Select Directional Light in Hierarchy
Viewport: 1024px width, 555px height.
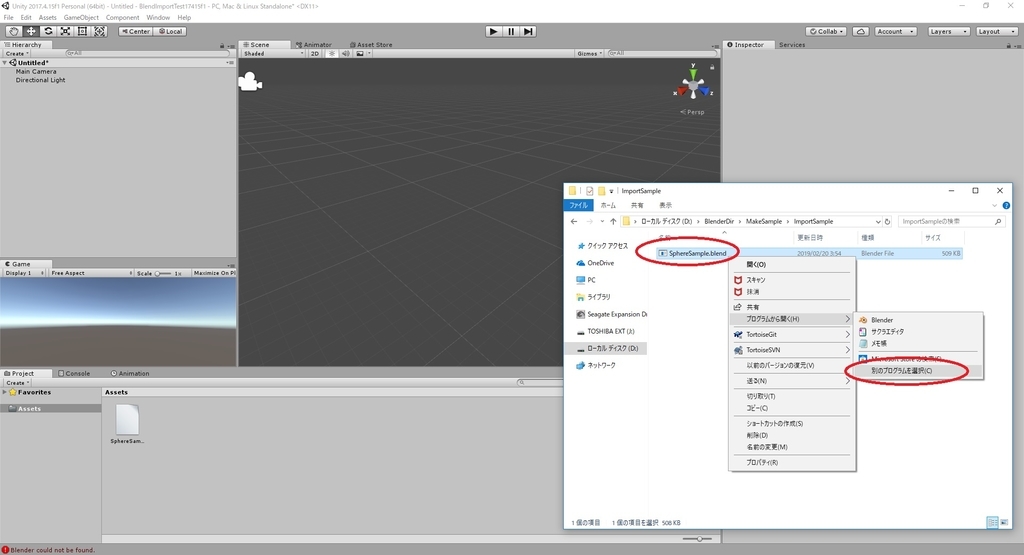[x=40, y=80]
